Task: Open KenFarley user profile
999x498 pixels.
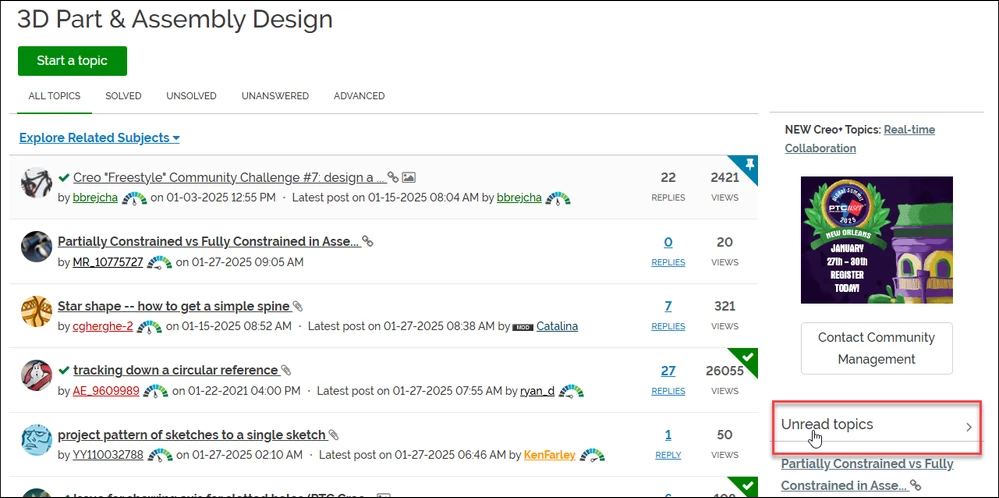Action: click(x=549, y=455)
